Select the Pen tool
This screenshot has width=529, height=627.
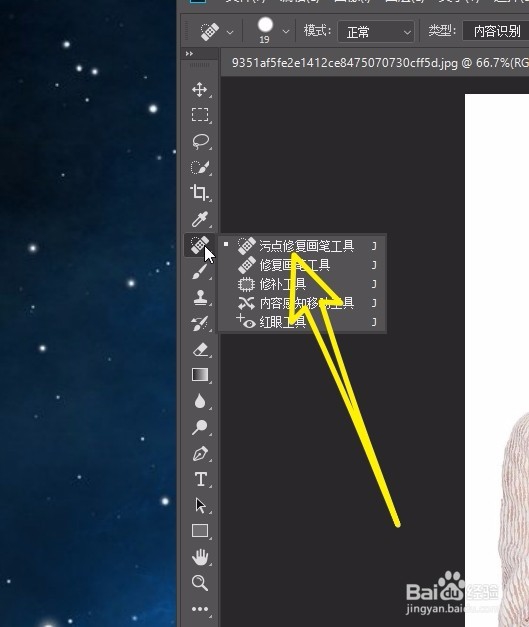[x=200, y=453]
